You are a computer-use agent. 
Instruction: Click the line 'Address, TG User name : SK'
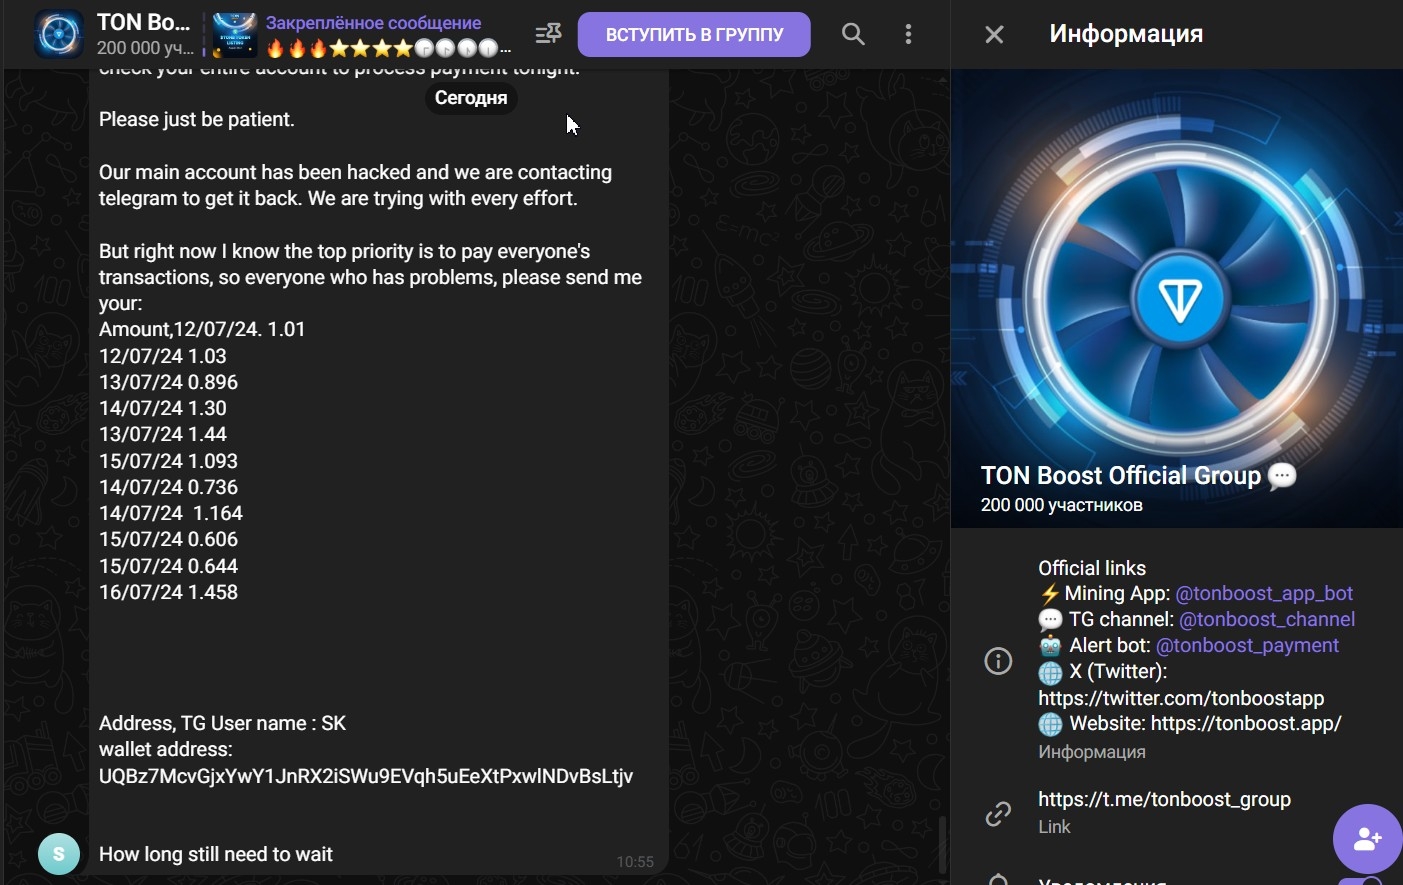pyautogui.click(x=222, y=723)
